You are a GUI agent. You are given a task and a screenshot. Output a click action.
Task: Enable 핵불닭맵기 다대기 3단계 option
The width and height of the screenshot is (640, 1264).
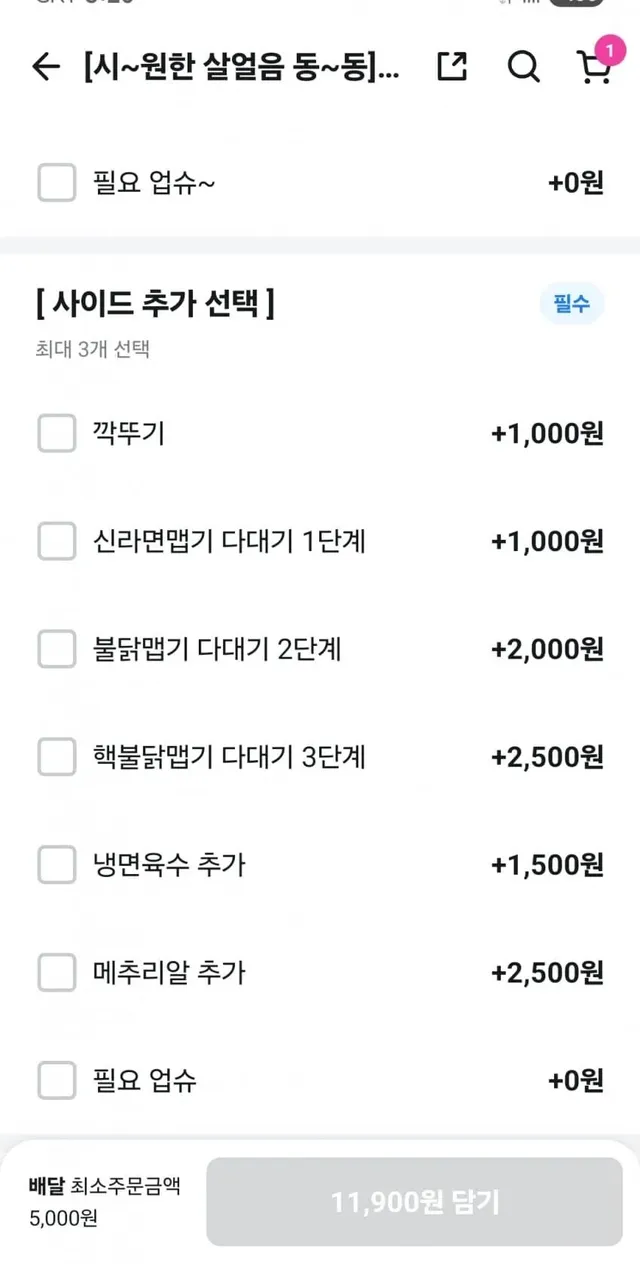57,757
